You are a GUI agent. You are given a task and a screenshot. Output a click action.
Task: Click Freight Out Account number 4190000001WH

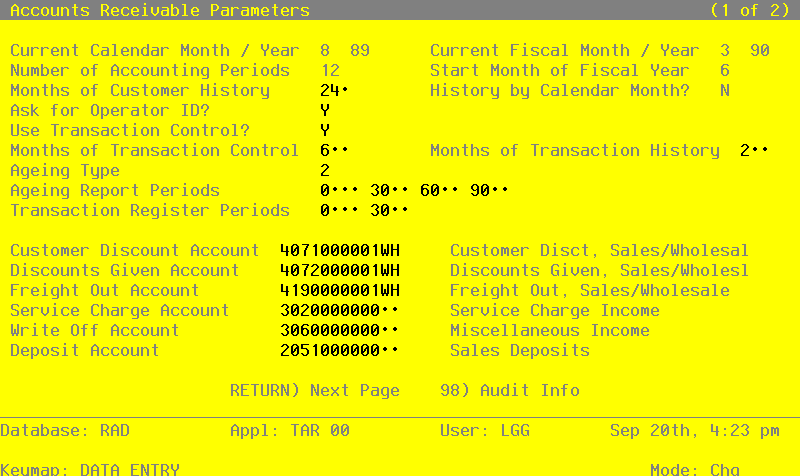(340, 290)
